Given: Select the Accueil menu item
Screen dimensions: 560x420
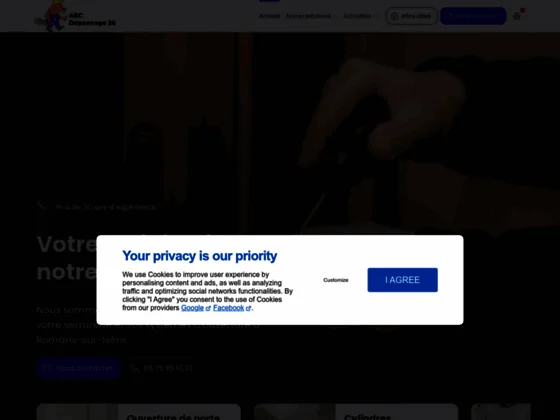Looking at the screenshot, I should 269,16.
